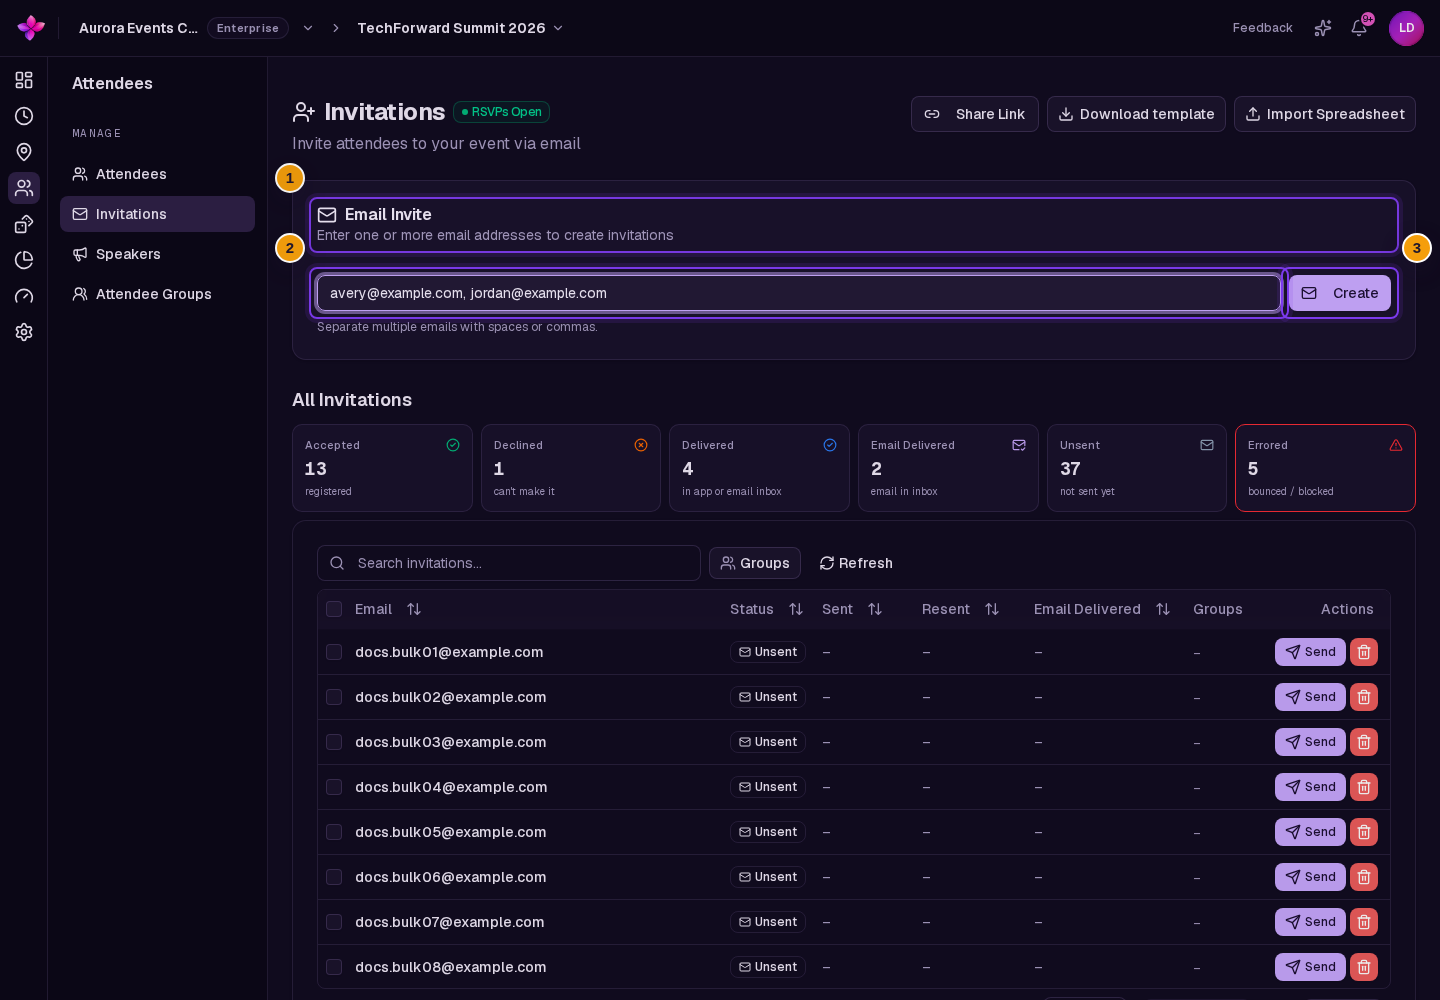The image size is (1440, 1000).
Task: Check the docs.bulk04@example.com row checkbox
Action: [x=334, y=787]
